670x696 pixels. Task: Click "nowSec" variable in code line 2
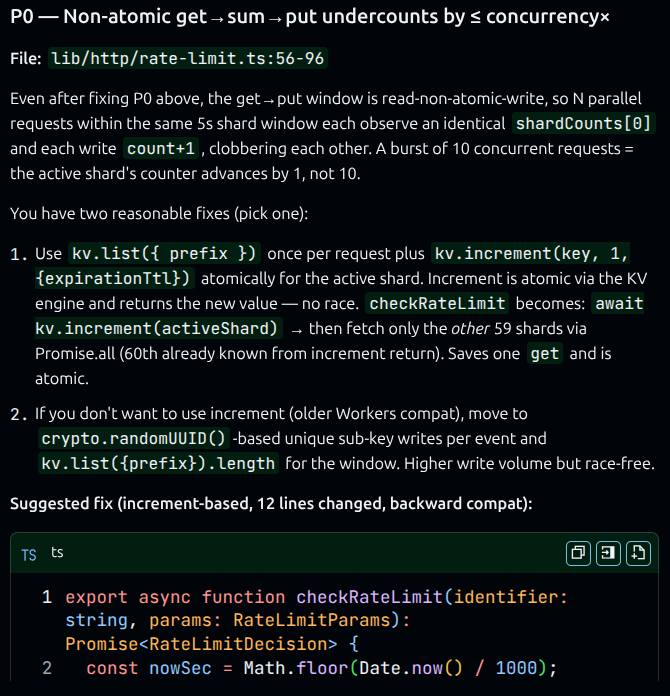point(180,668)
